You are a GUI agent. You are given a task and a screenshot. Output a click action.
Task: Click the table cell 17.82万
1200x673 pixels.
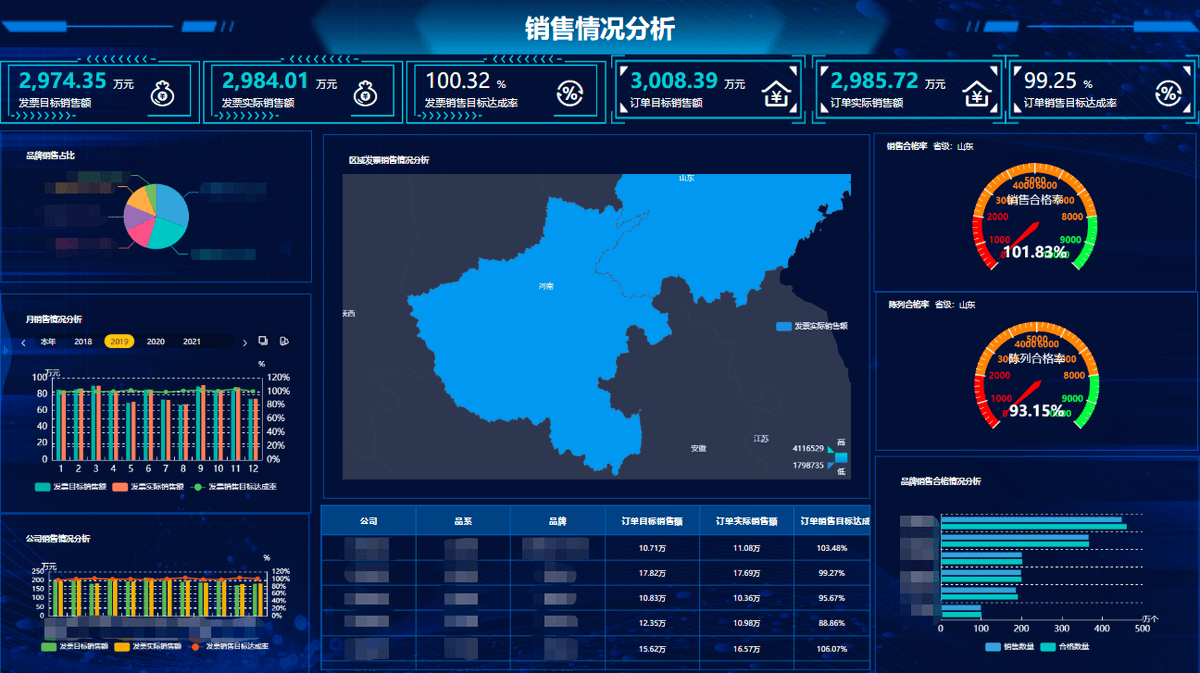652,573
